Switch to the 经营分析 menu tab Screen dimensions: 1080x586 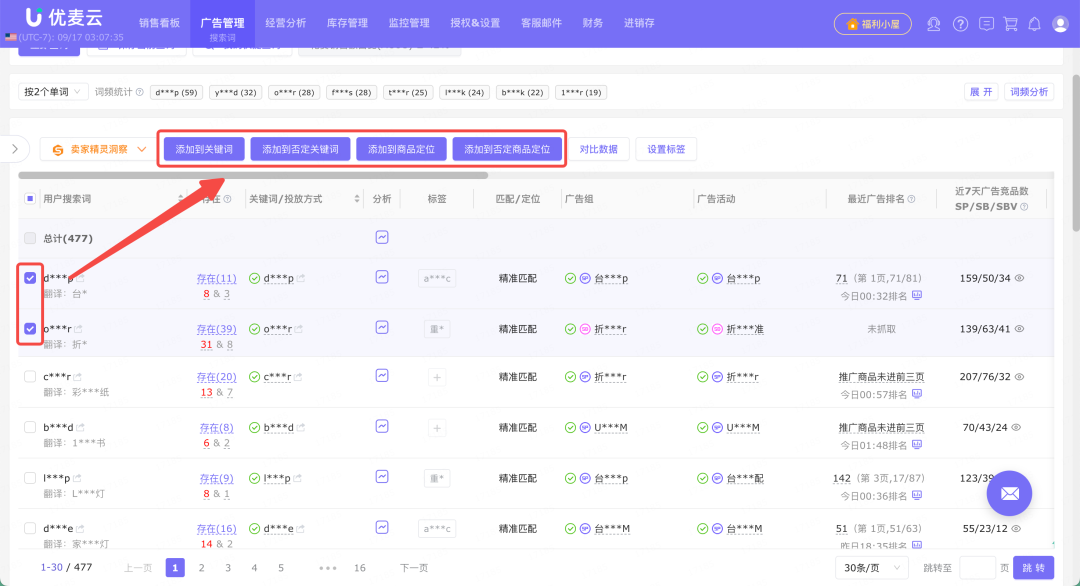284,21
